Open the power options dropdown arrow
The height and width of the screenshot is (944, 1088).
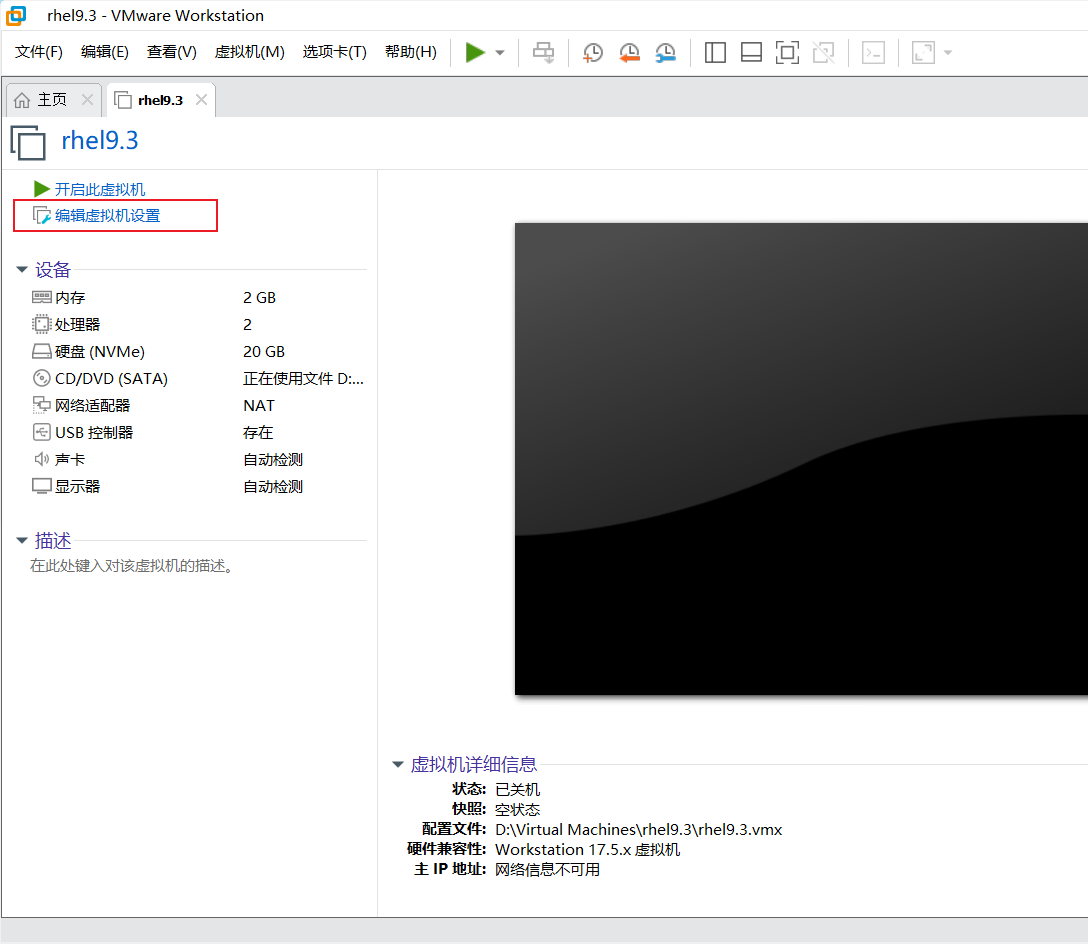pos(500,53)
